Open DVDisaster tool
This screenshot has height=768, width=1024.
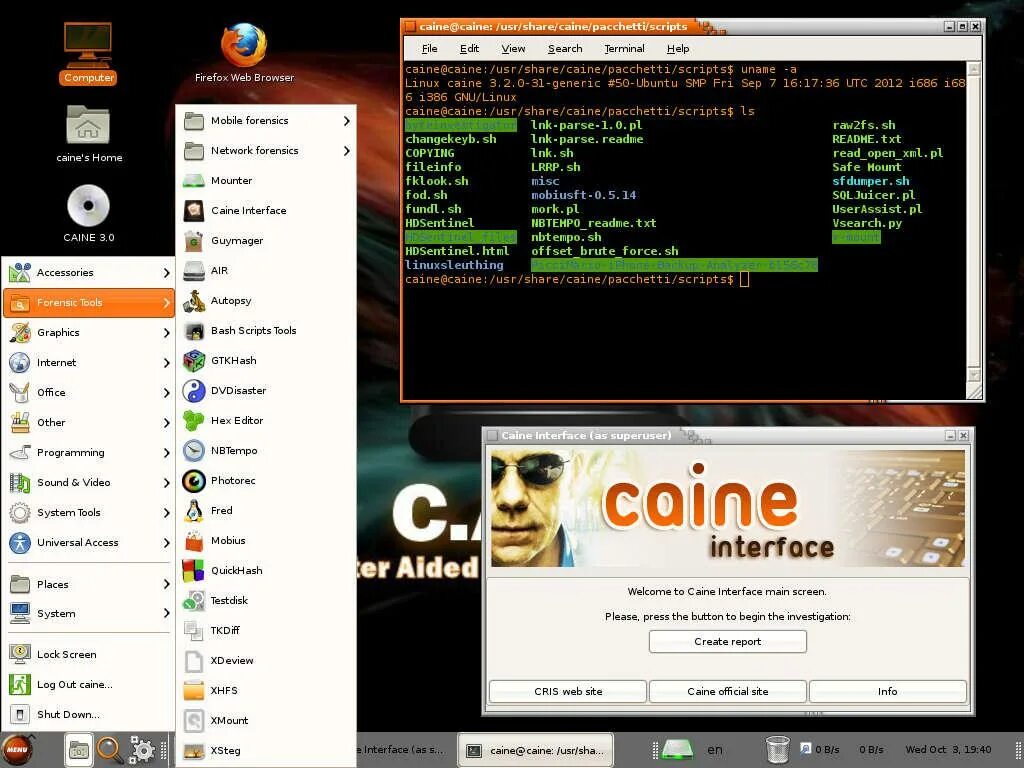[x=266, y=391]
